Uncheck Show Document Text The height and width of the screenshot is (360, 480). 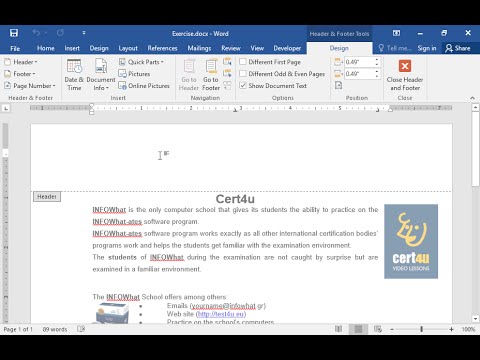pyautogui.click(x=243, y=86)
